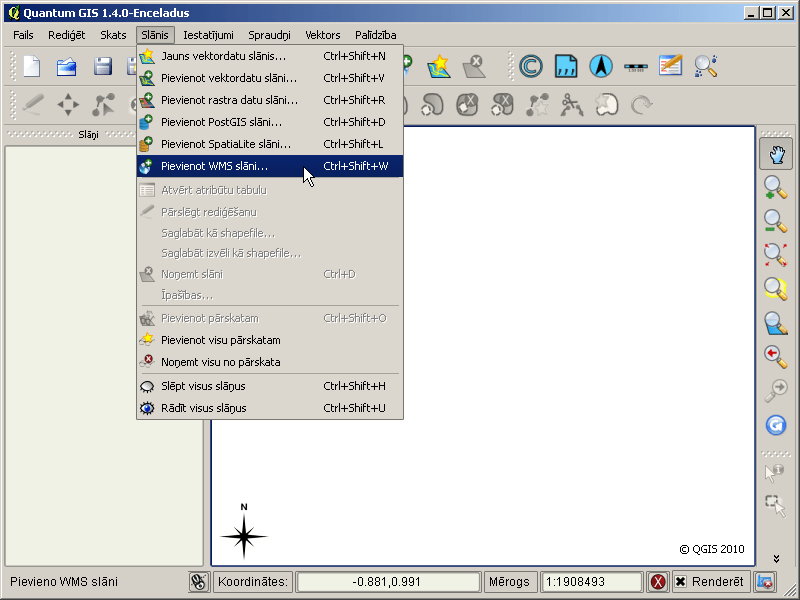800x600 pixels.
Task: Open the Palīdzība menu
Action: pos(376,35)
